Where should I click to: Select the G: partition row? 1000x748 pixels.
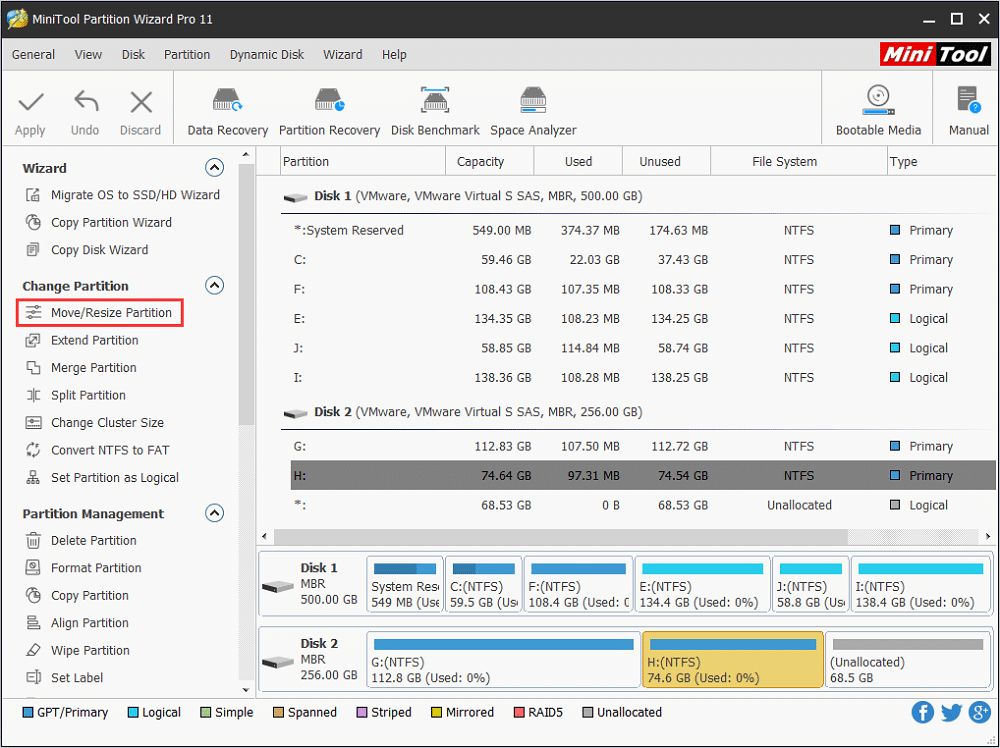643,446
